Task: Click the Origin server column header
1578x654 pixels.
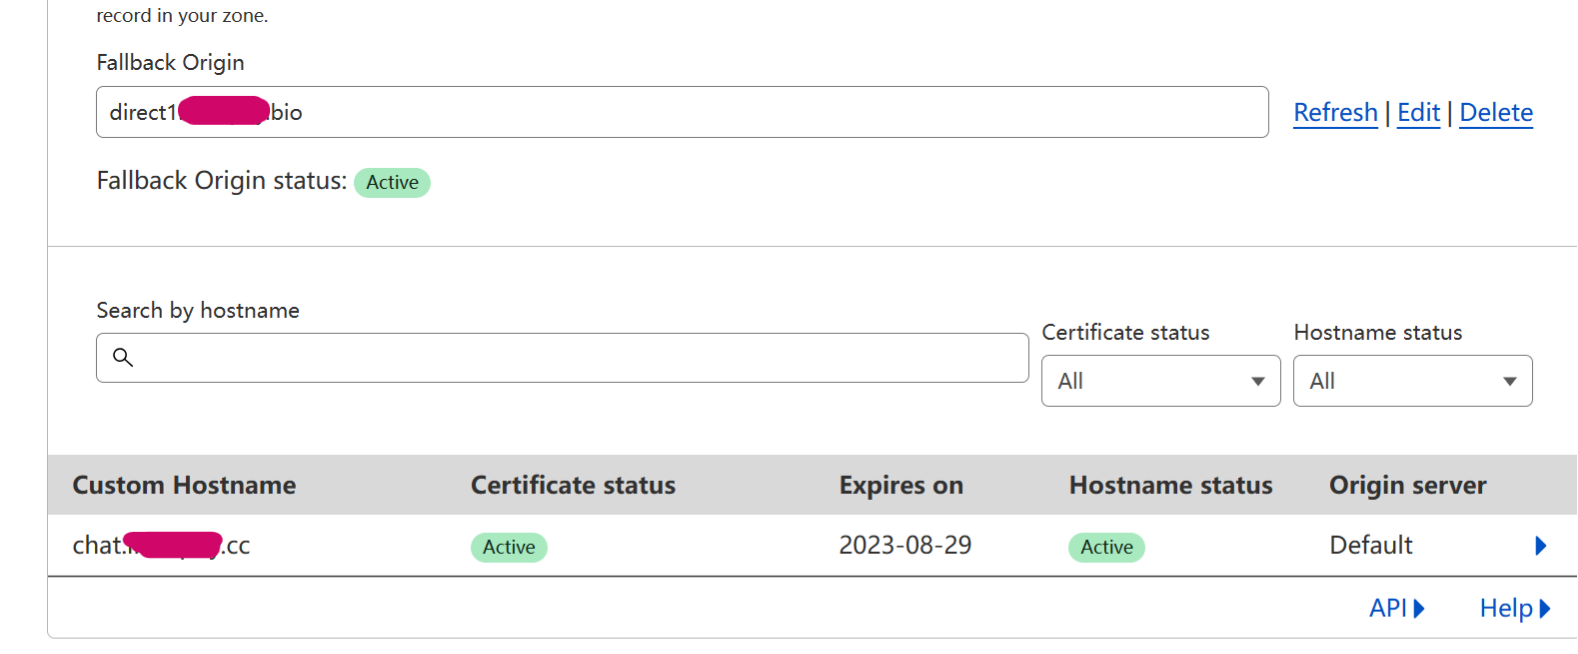Action: [x=1407, y=485]
